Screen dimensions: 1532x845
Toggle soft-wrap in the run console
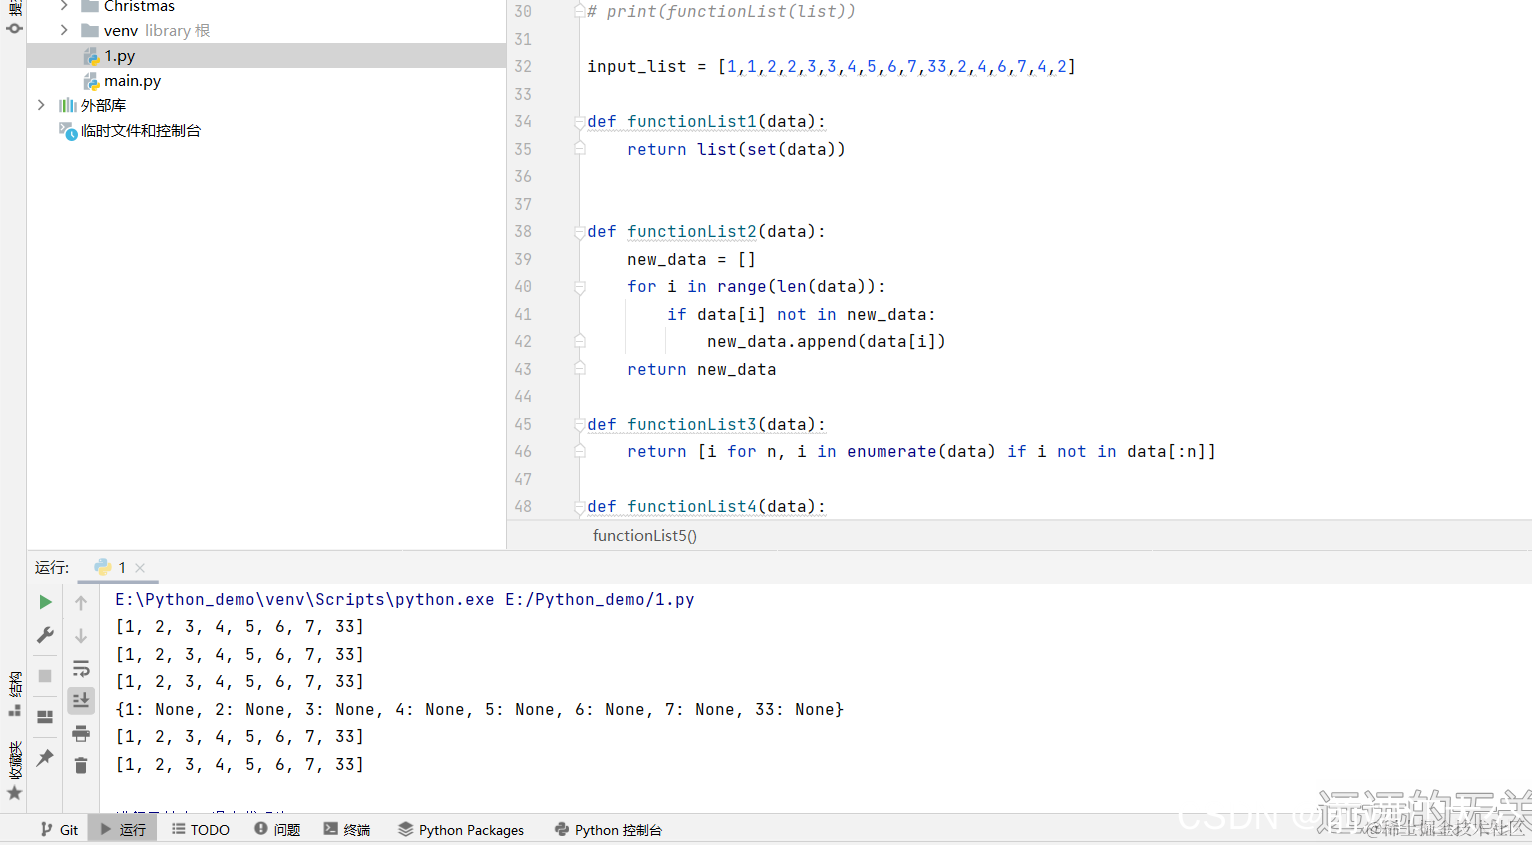coord(81,668)
